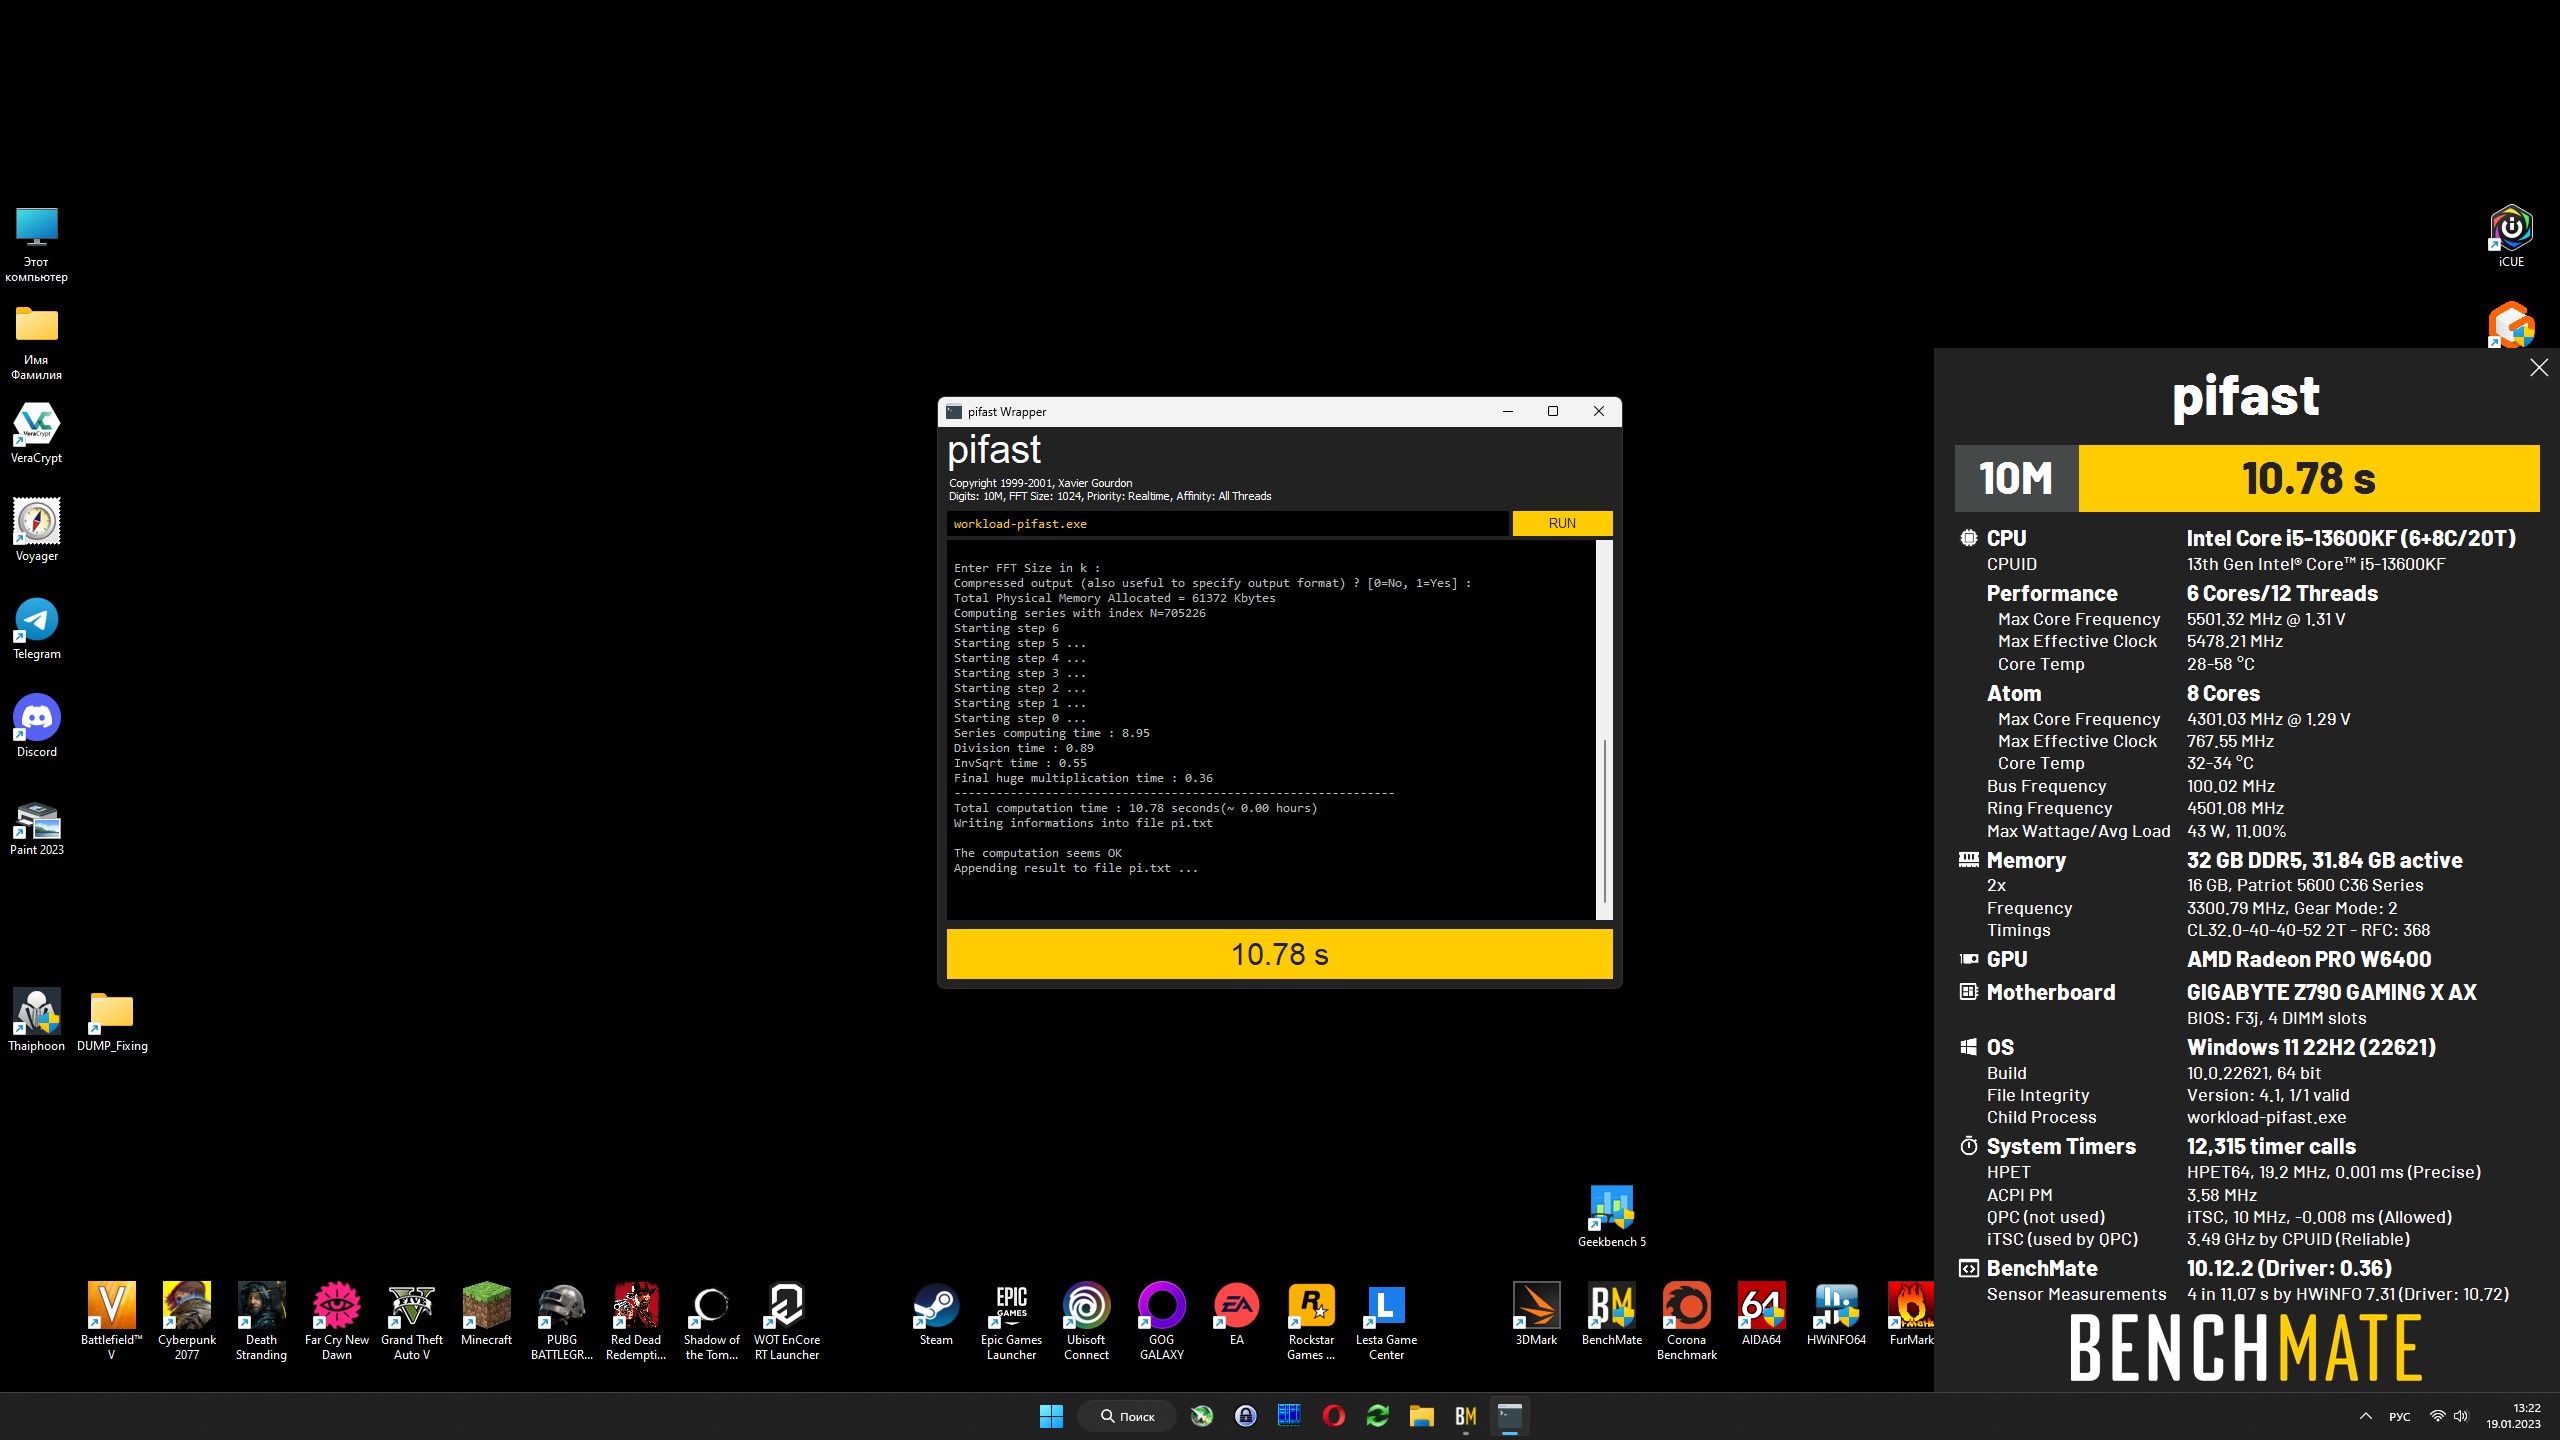This screenshot has width=2560, height=1440.
Task: Select the FurMark desktop icon
Action: [x=1911, y=1314]
